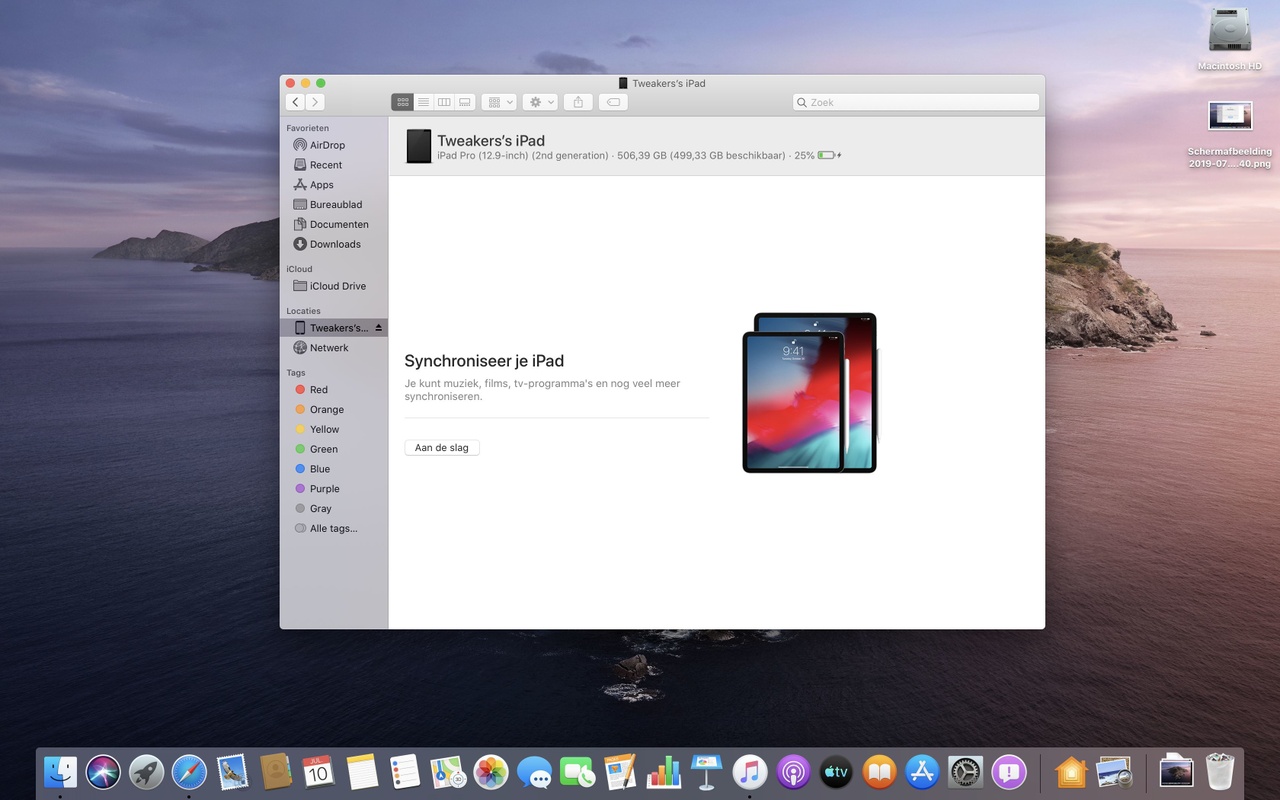
Task: Click the Edit Tags toolbar button
Action: [613, 102]
